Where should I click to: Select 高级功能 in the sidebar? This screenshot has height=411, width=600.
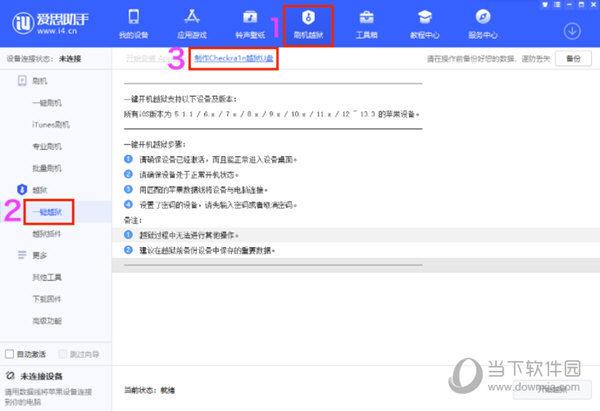pyautogui.click(x=47, y=321)
